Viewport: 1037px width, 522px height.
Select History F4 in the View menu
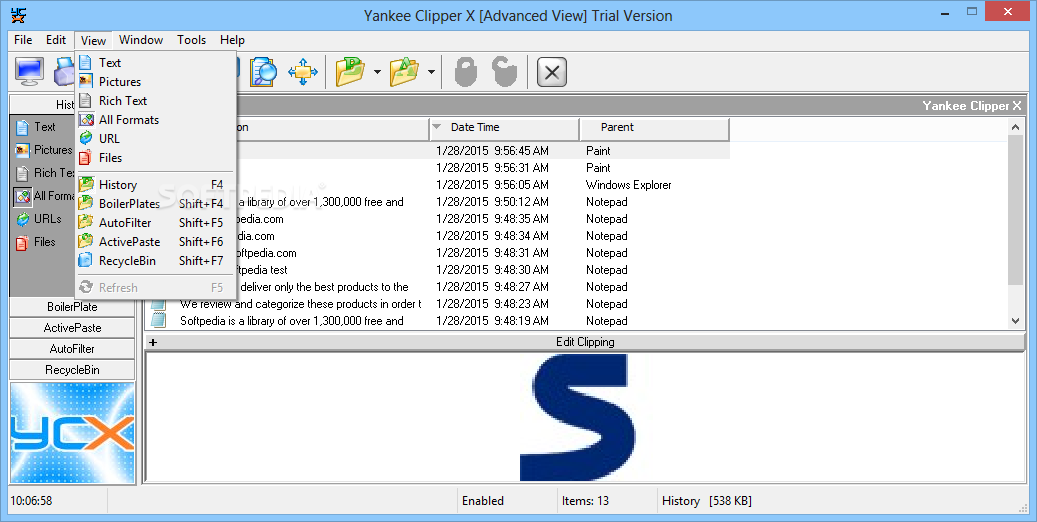click(x=155, y=185)
